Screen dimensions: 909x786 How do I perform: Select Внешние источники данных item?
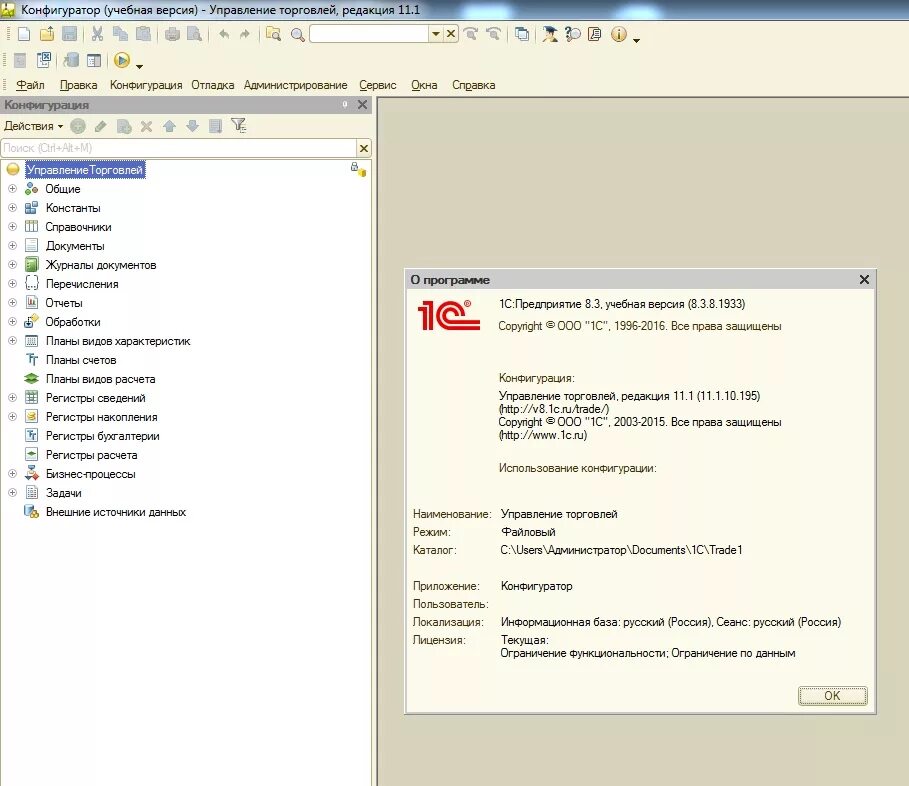click(116, 512)
